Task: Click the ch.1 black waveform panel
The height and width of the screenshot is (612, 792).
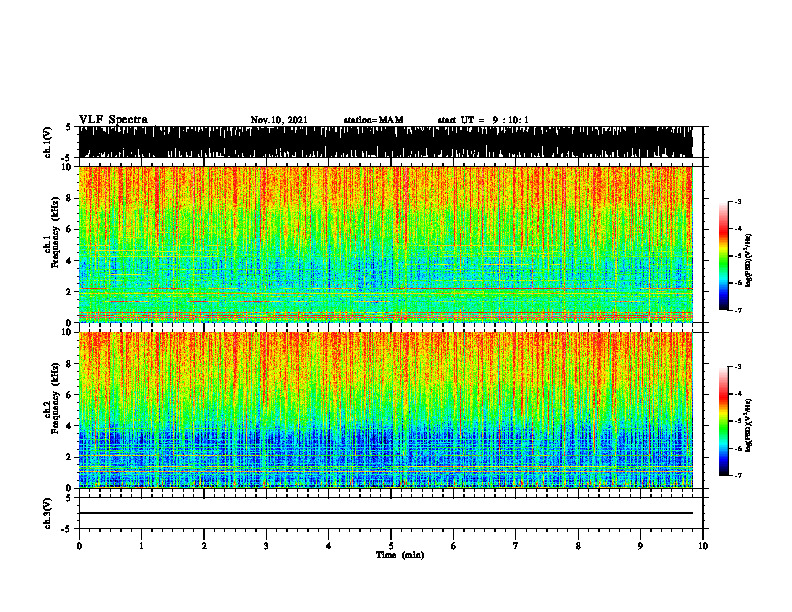Action: point(385,142)
